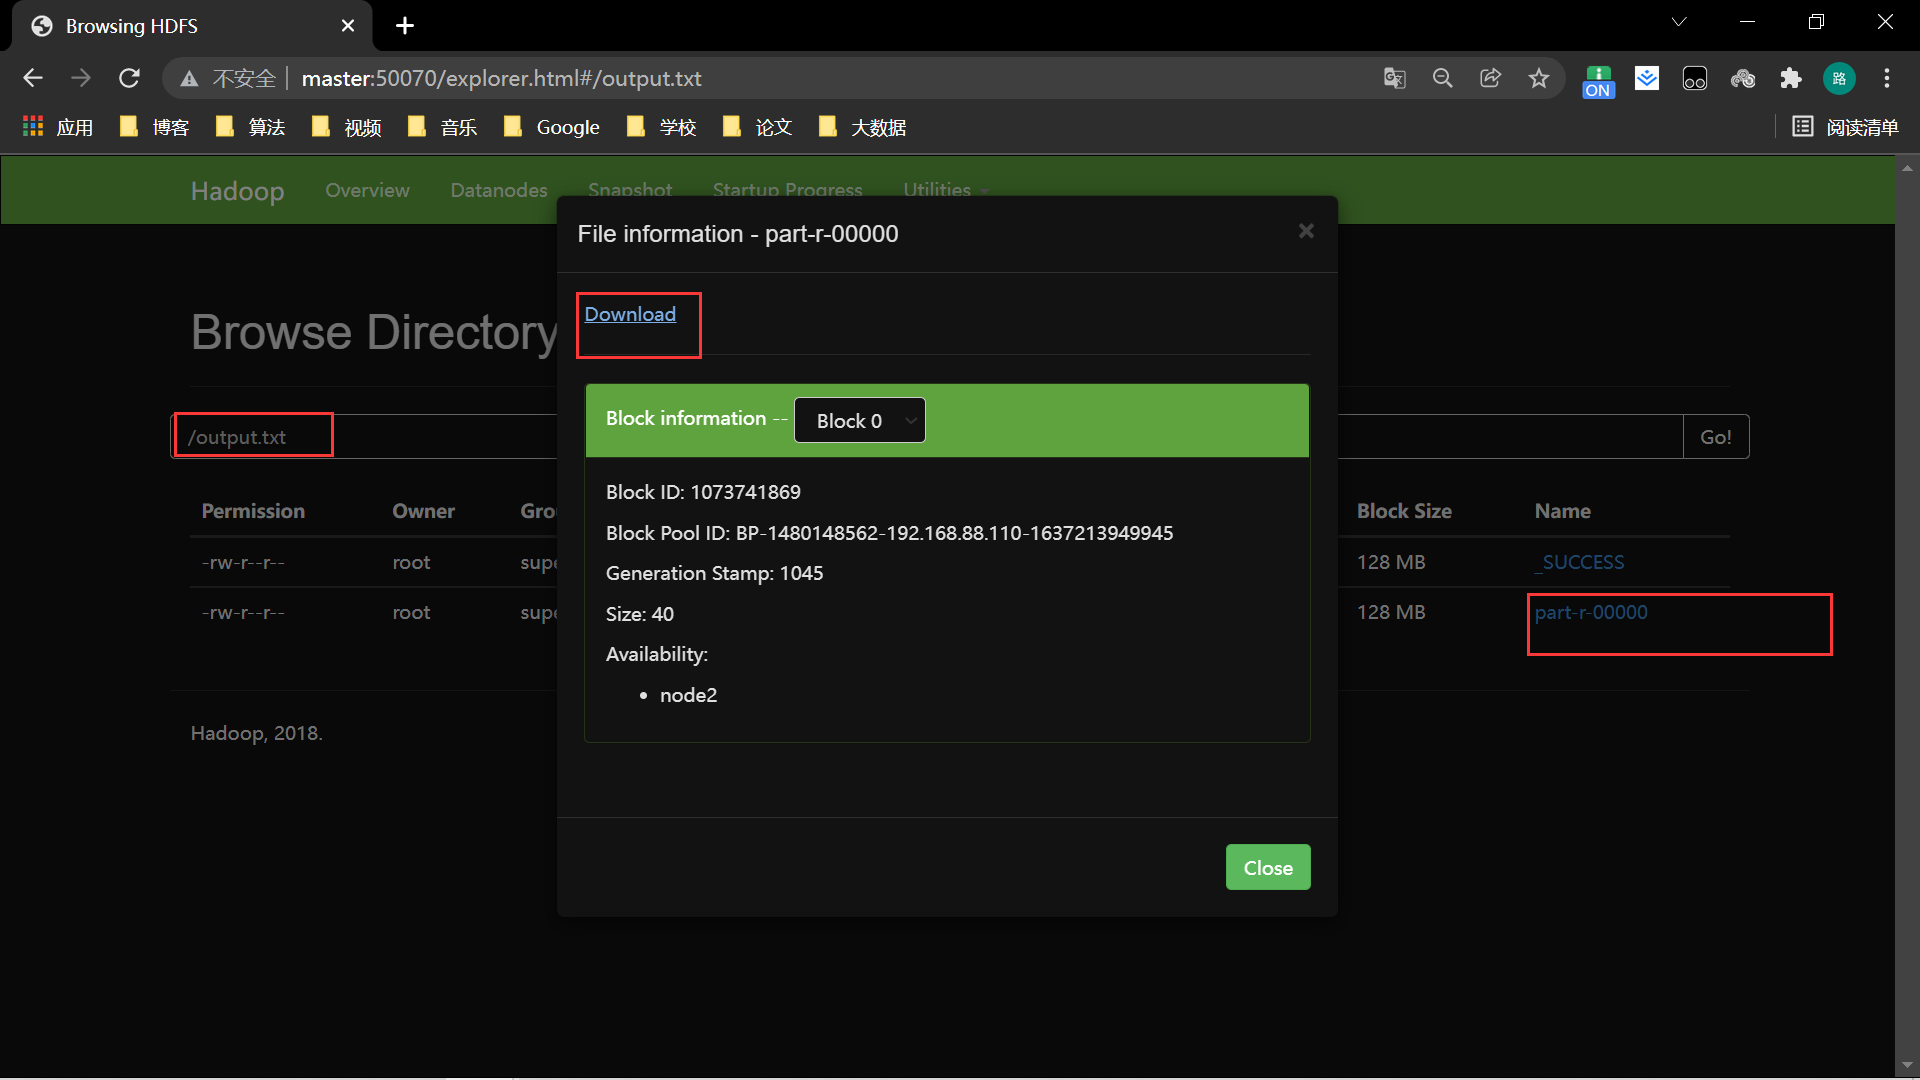
Task: Open the Overview menu item
Action: pyautogui.click(x=367, y=190)
